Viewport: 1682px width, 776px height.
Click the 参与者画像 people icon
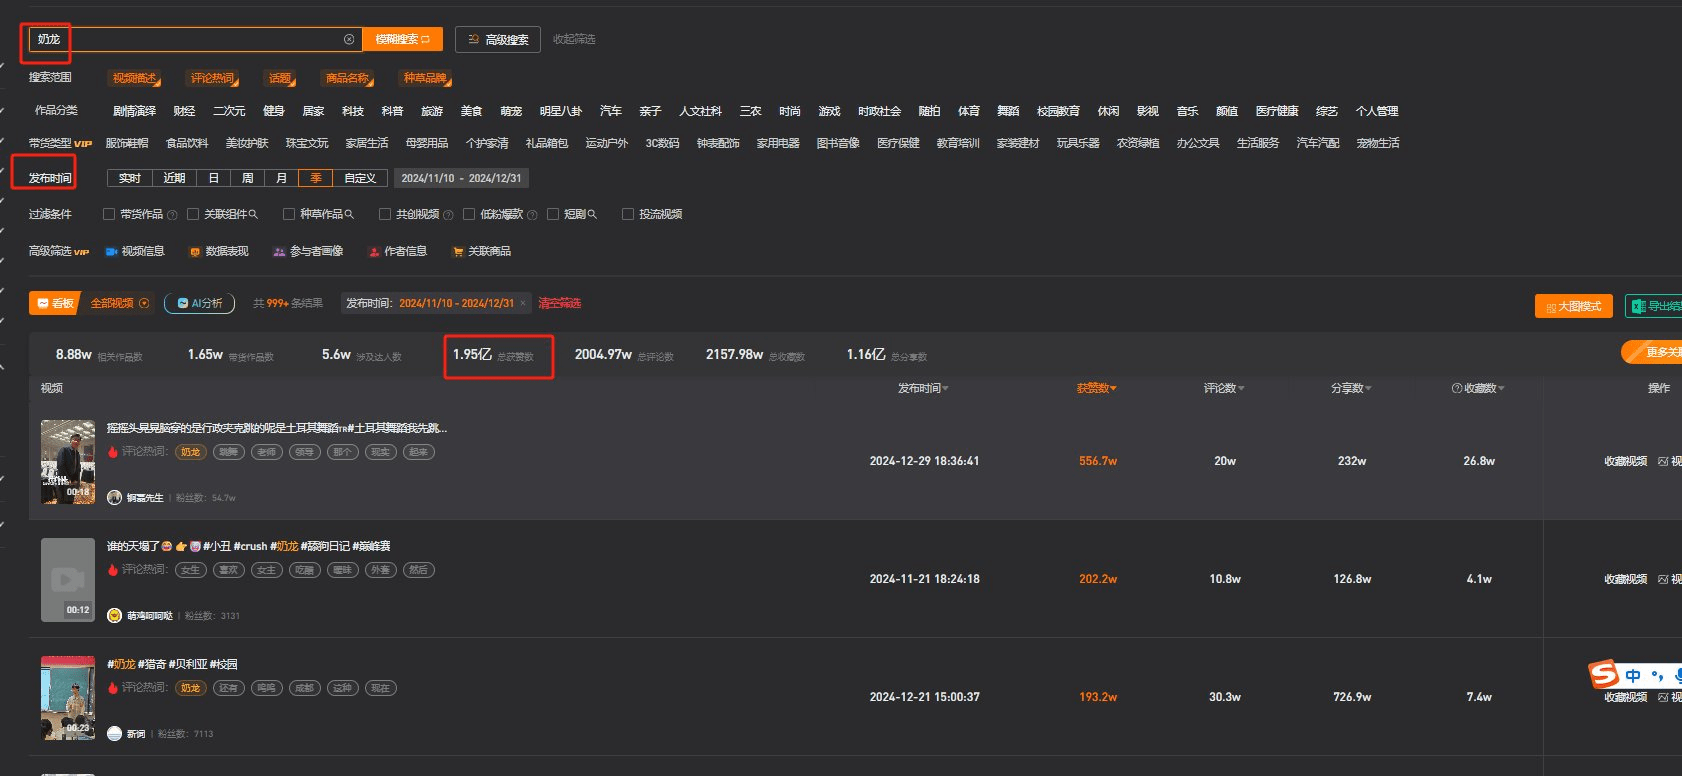[x=279, y=252]
